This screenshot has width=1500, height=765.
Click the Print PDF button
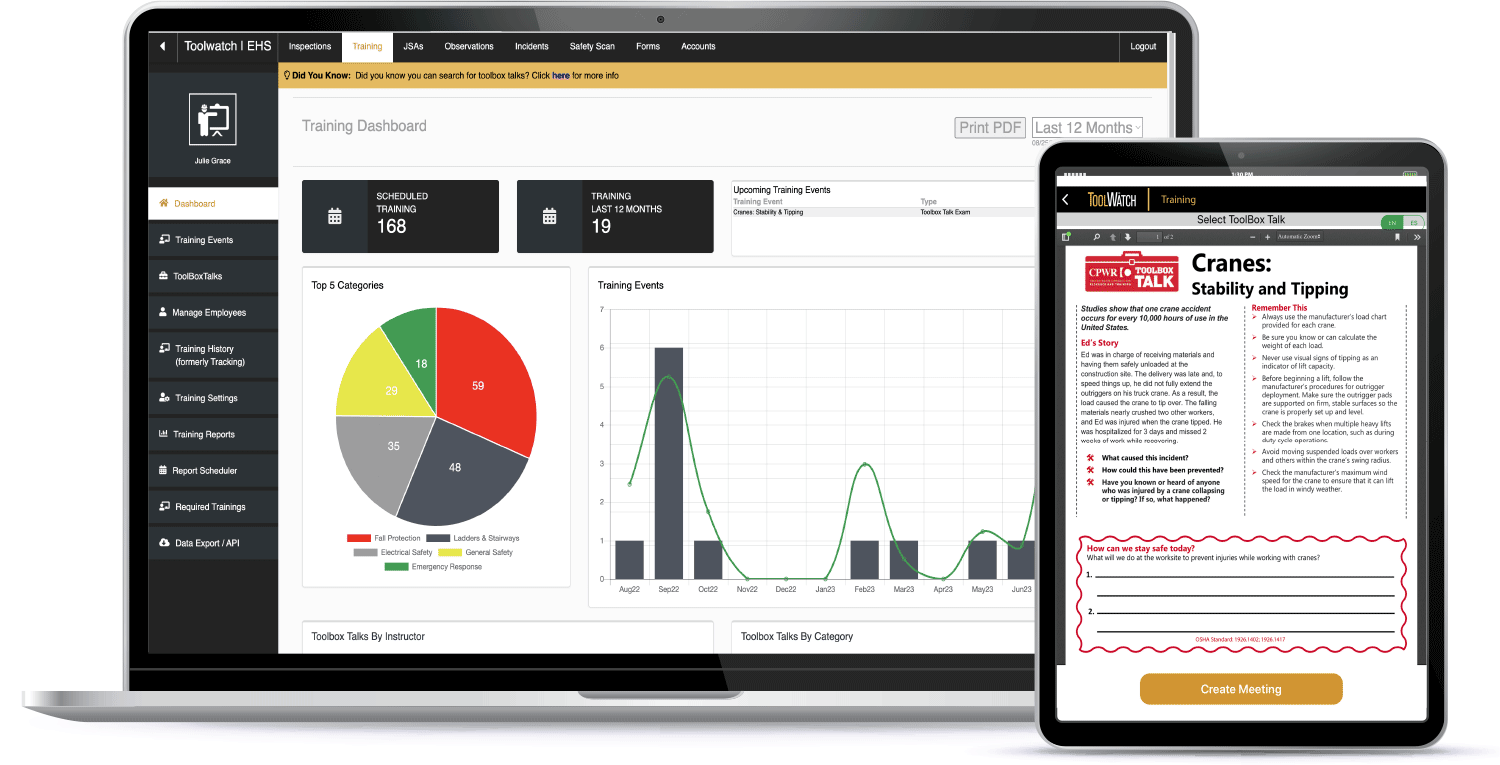click(990, 127)
